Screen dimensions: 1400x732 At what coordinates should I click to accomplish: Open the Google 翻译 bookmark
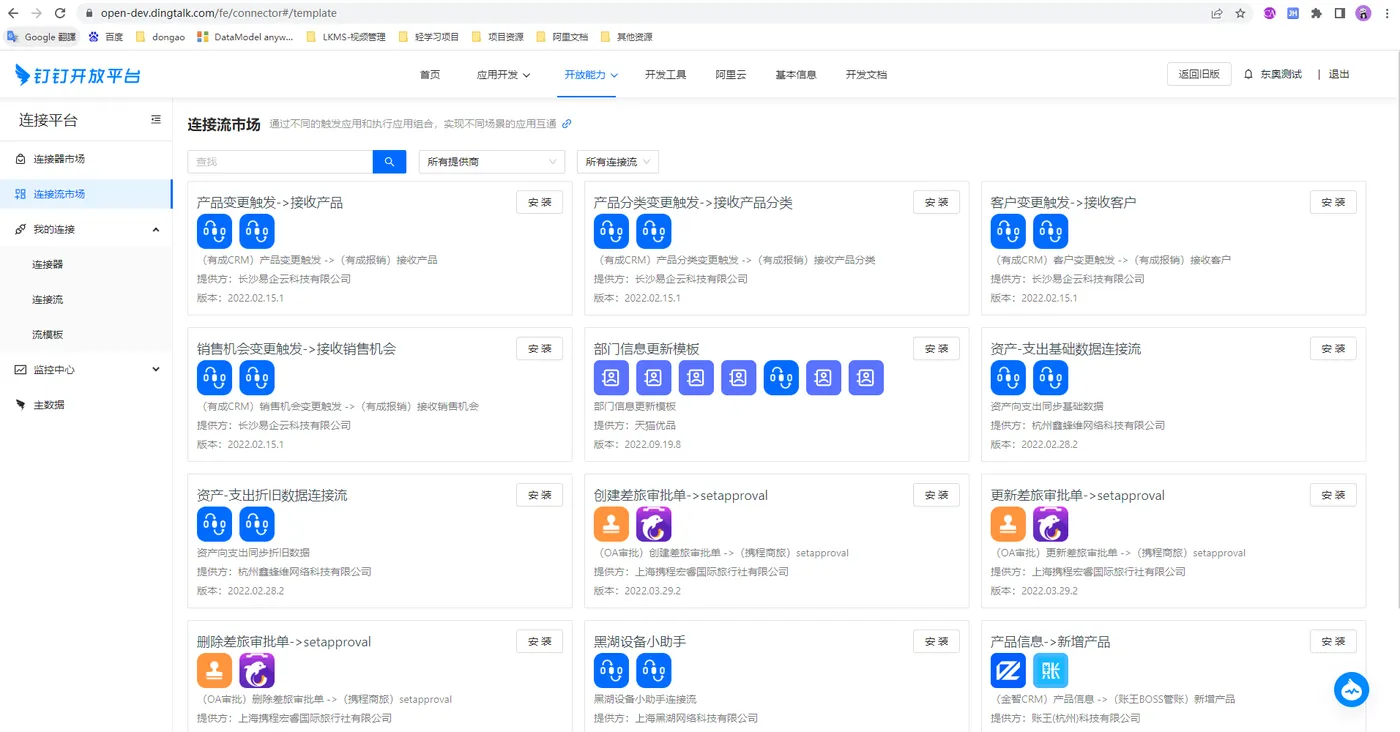point(41,37)
